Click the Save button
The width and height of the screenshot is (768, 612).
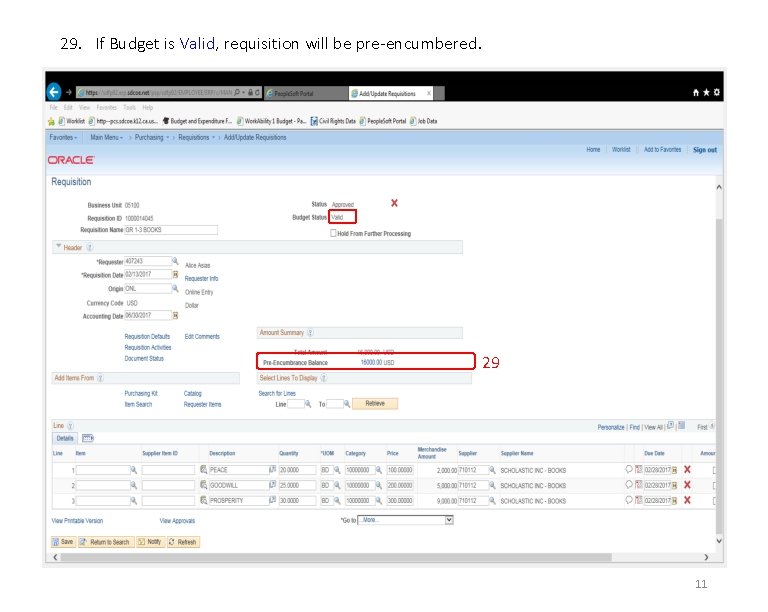click(63, 542)
